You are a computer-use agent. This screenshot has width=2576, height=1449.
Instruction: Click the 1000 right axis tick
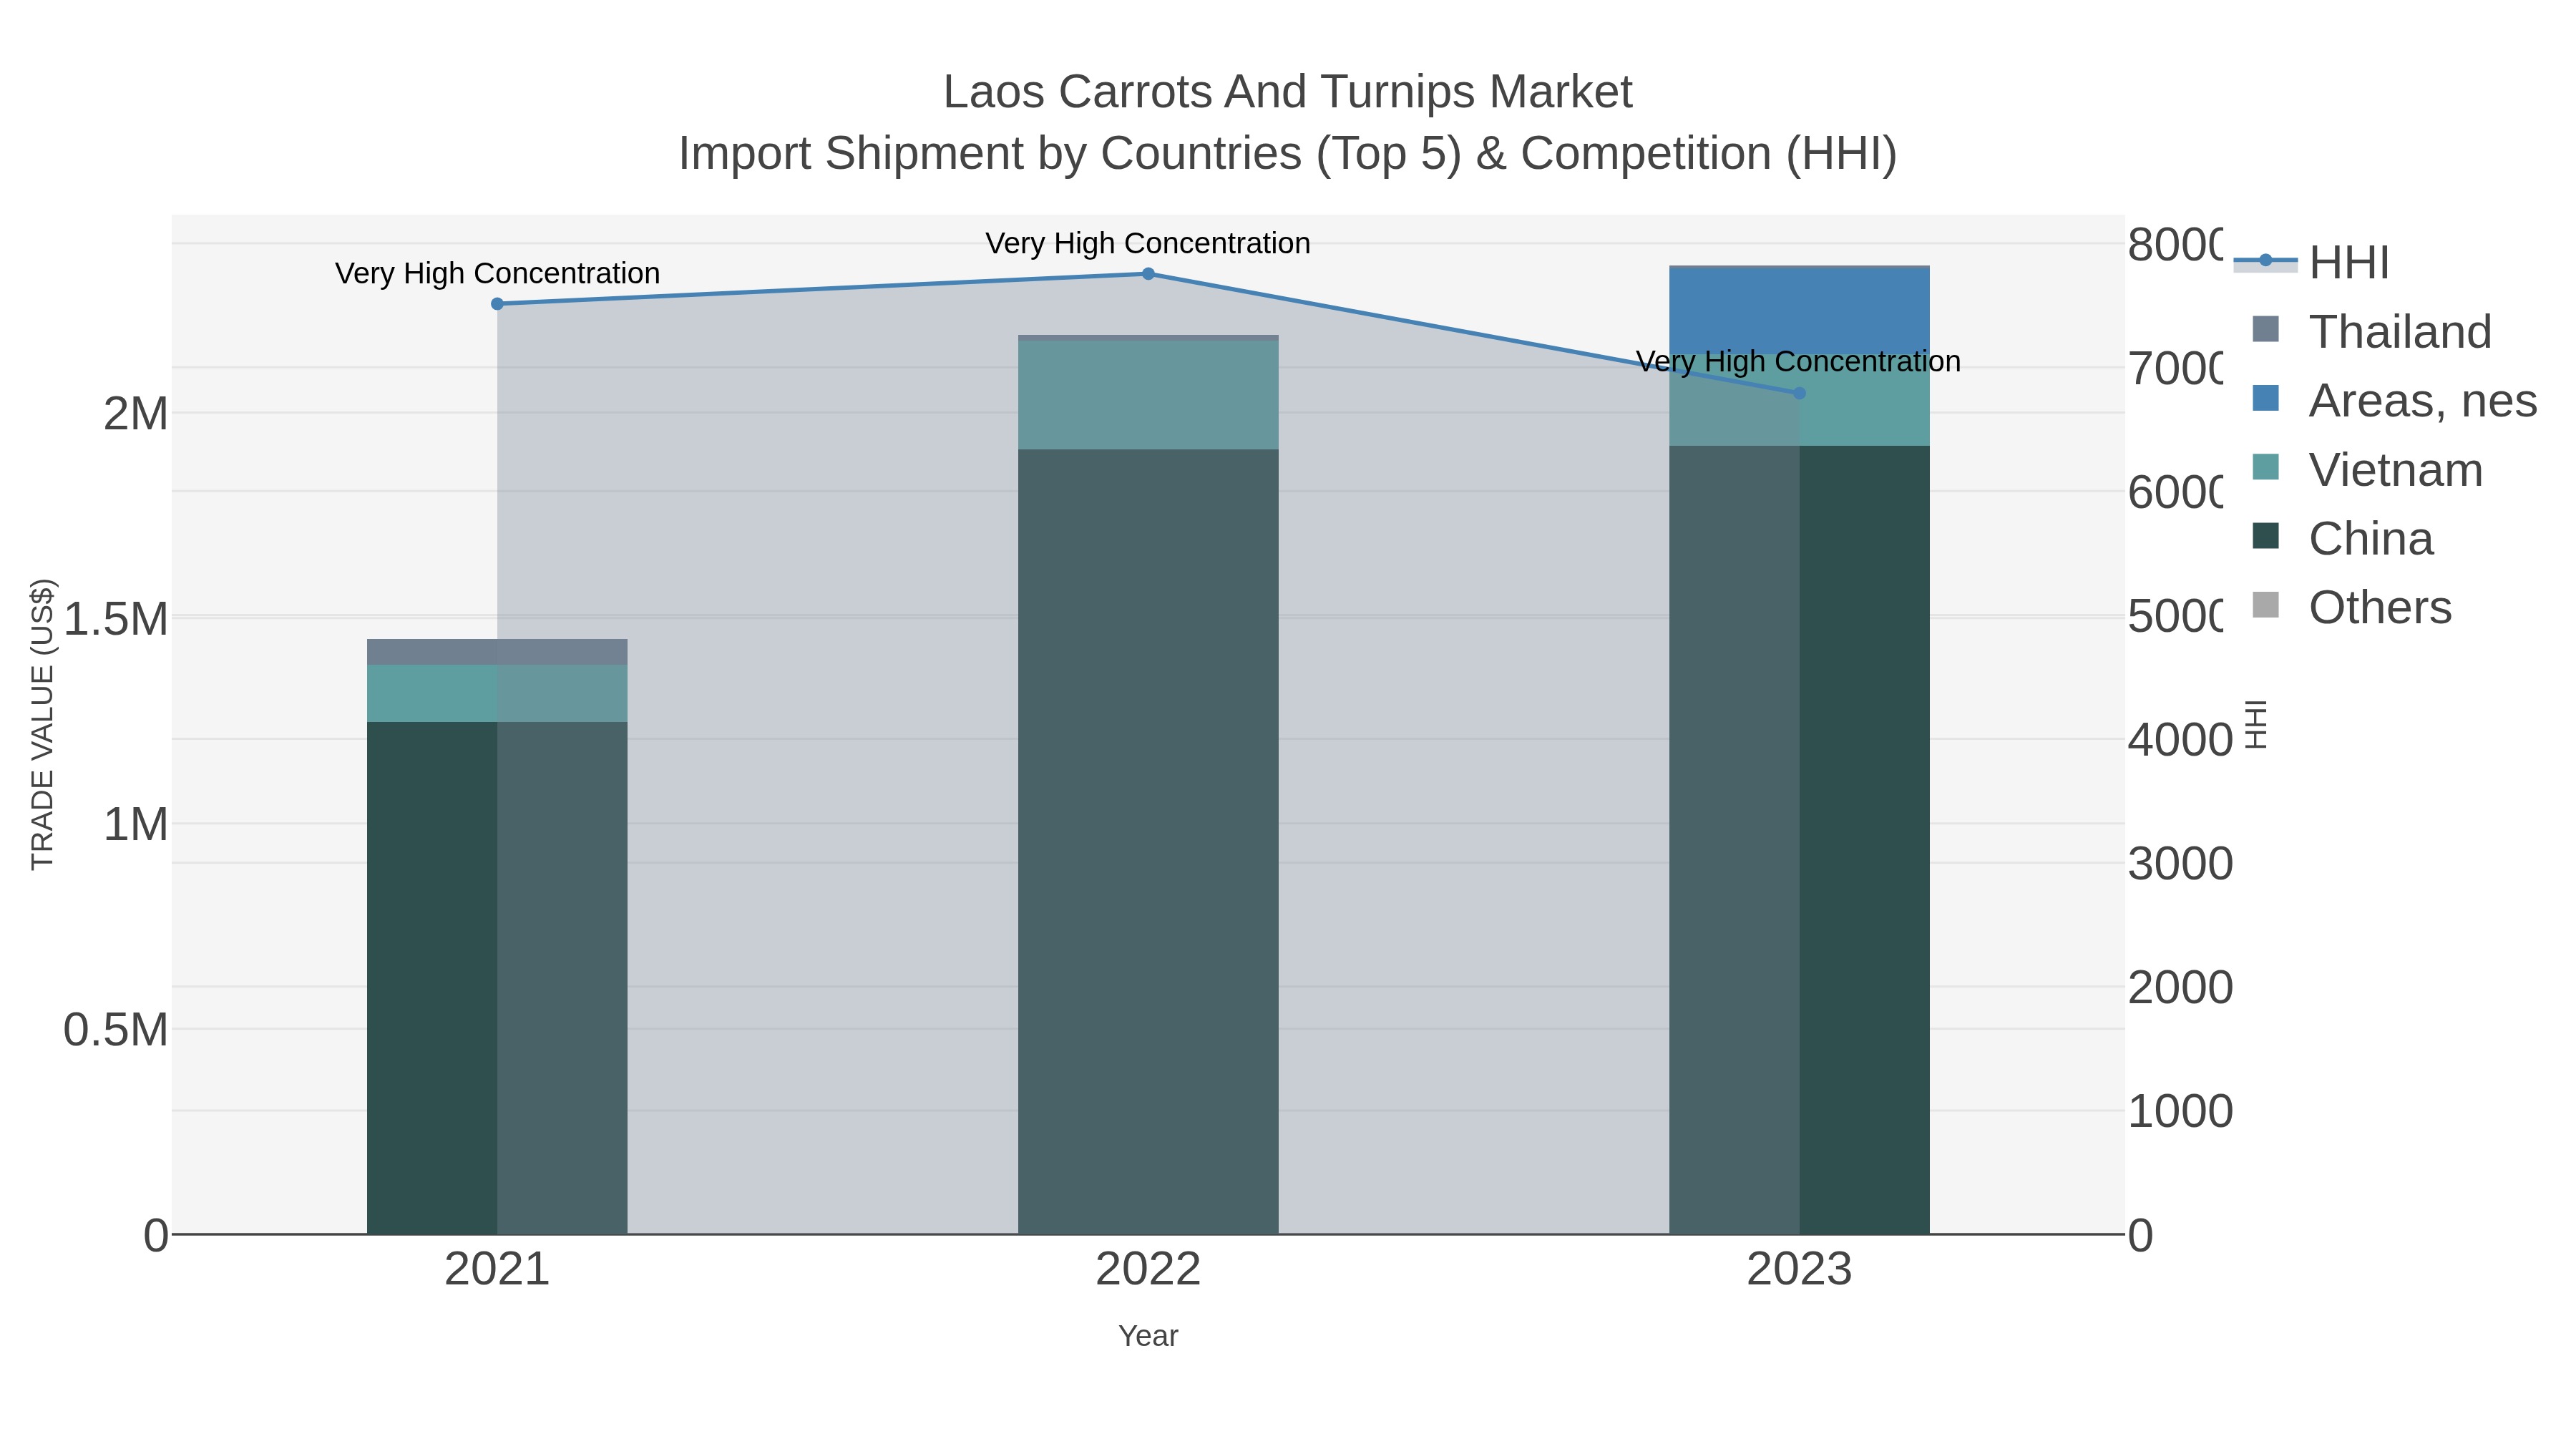tap(2180, 1111)
